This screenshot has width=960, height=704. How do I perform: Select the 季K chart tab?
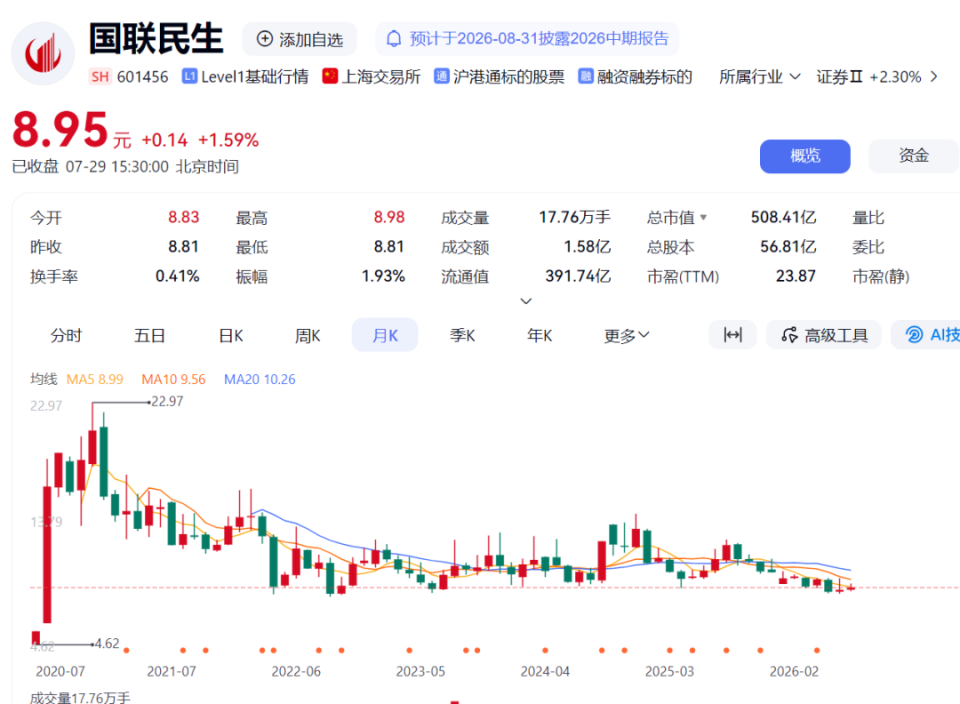pos(462,335)
